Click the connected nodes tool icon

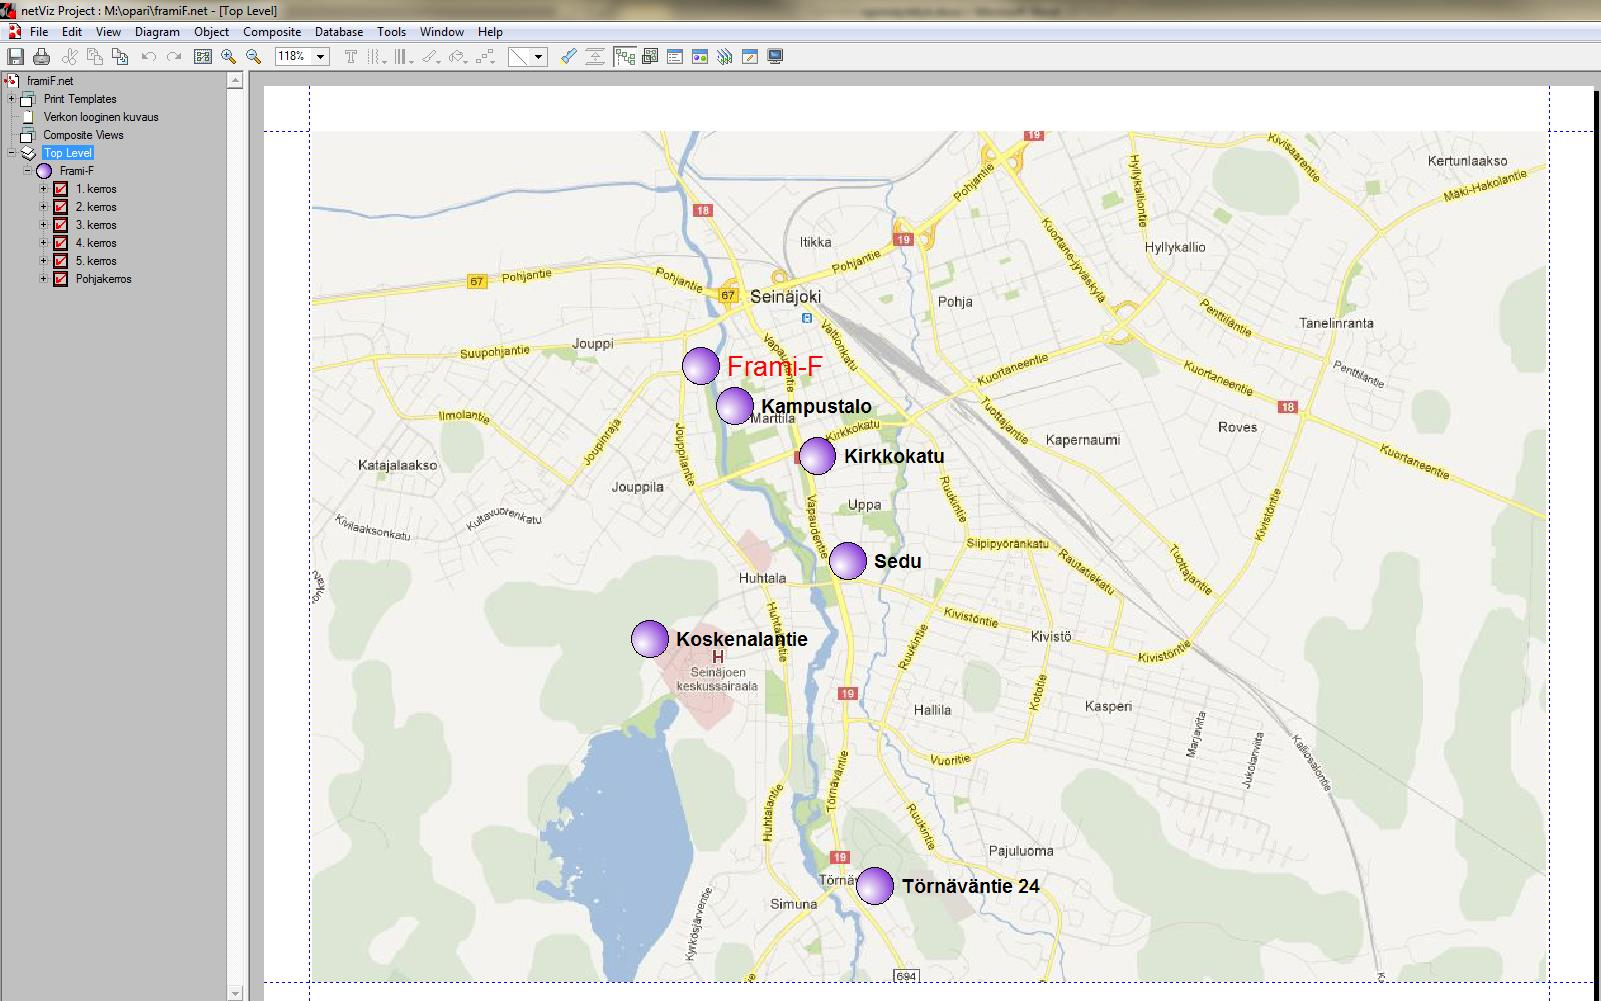[485, 57]
